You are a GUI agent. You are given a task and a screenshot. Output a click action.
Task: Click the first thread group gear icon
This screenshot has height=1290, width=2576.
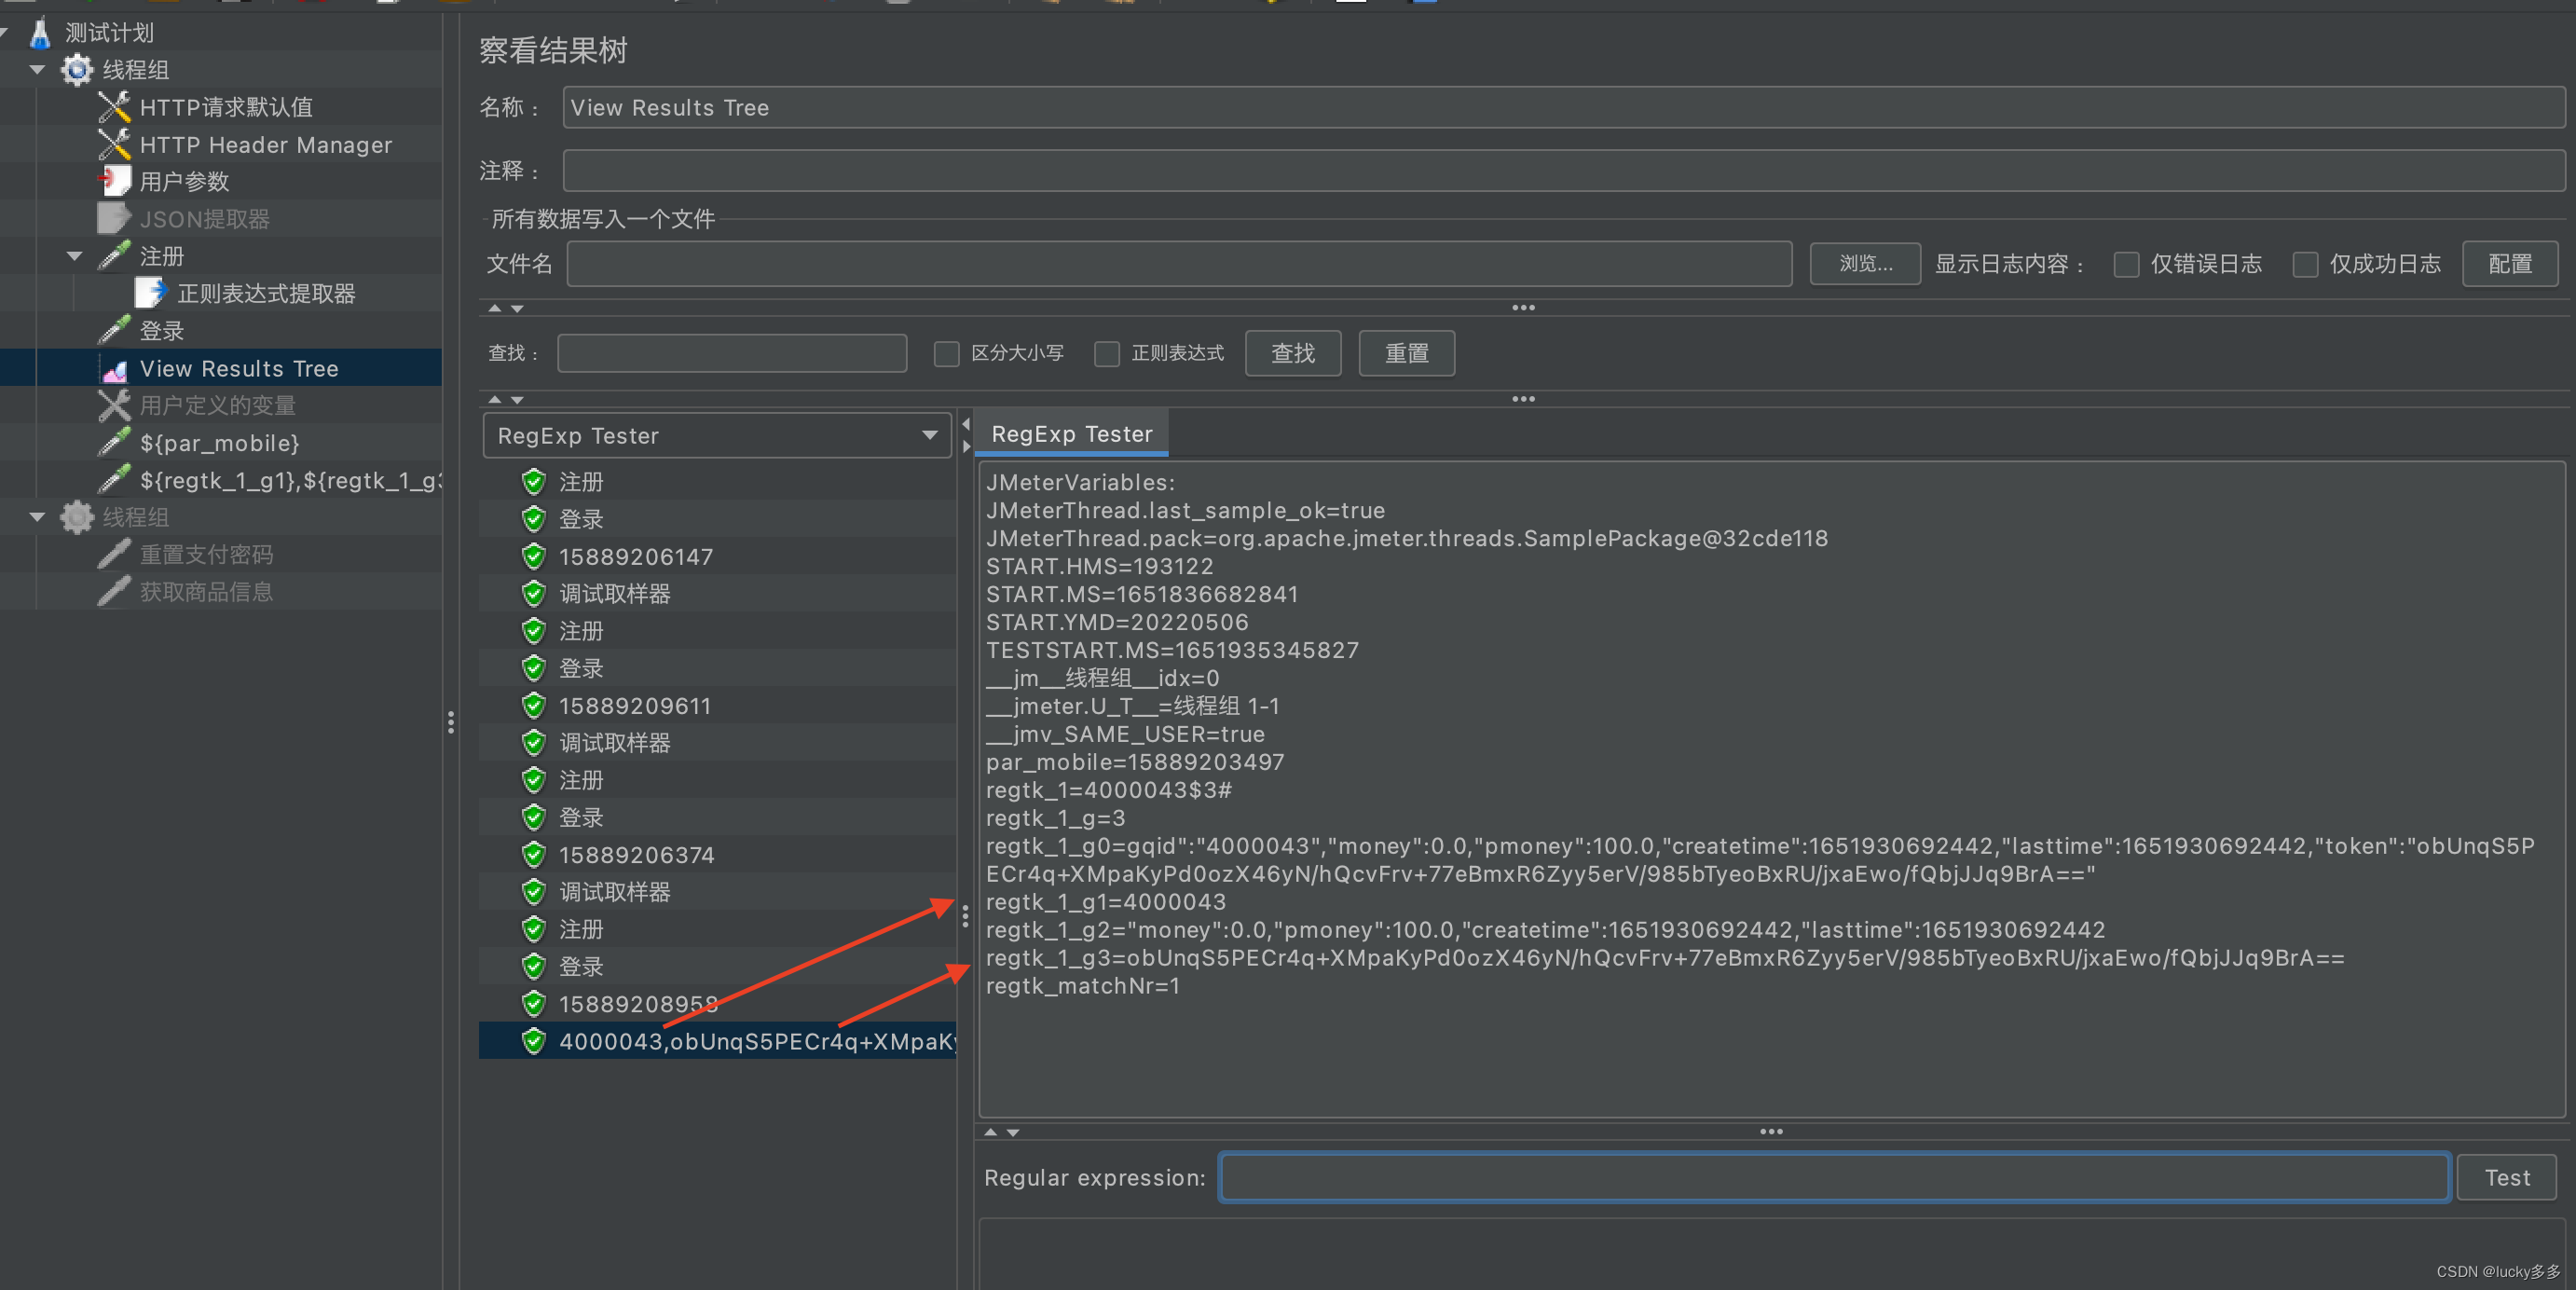point(77,70)
